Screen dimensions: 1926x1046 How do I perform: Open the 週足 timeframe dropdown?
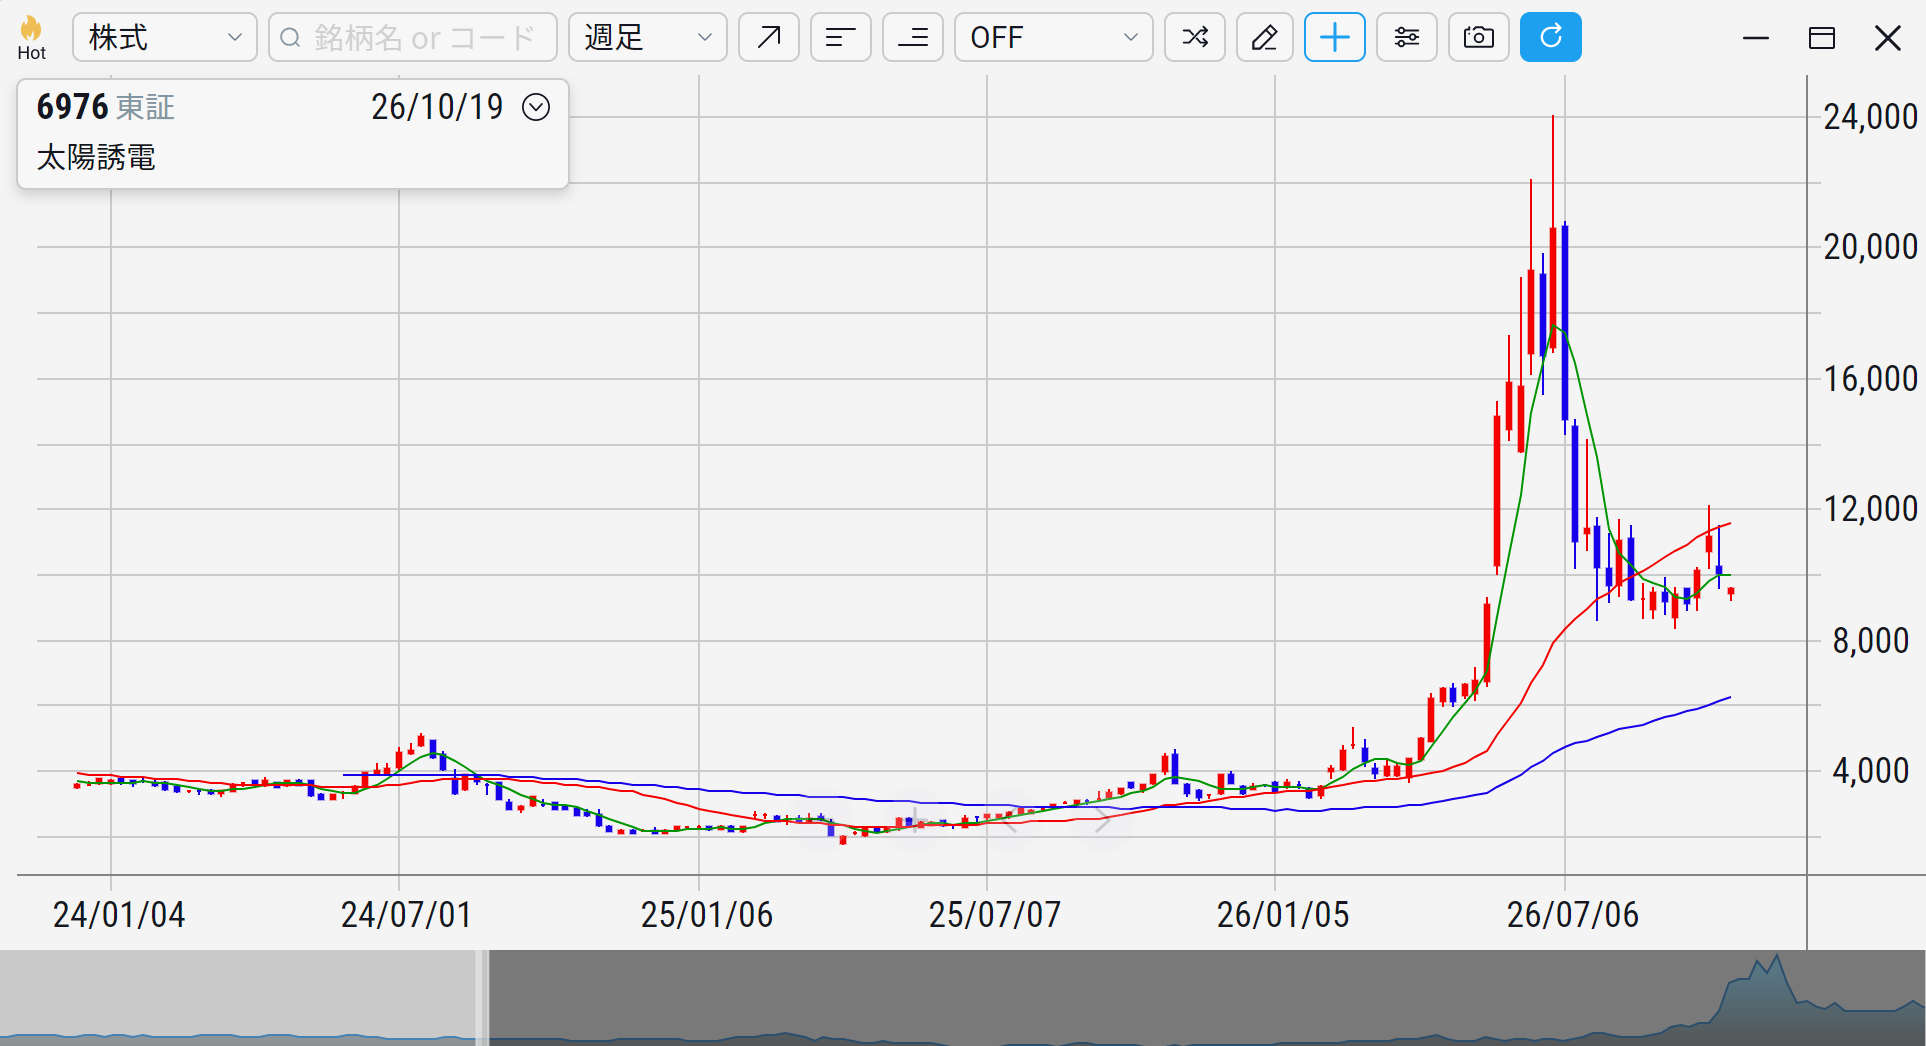pyautogui.click(x=648, y=38)
